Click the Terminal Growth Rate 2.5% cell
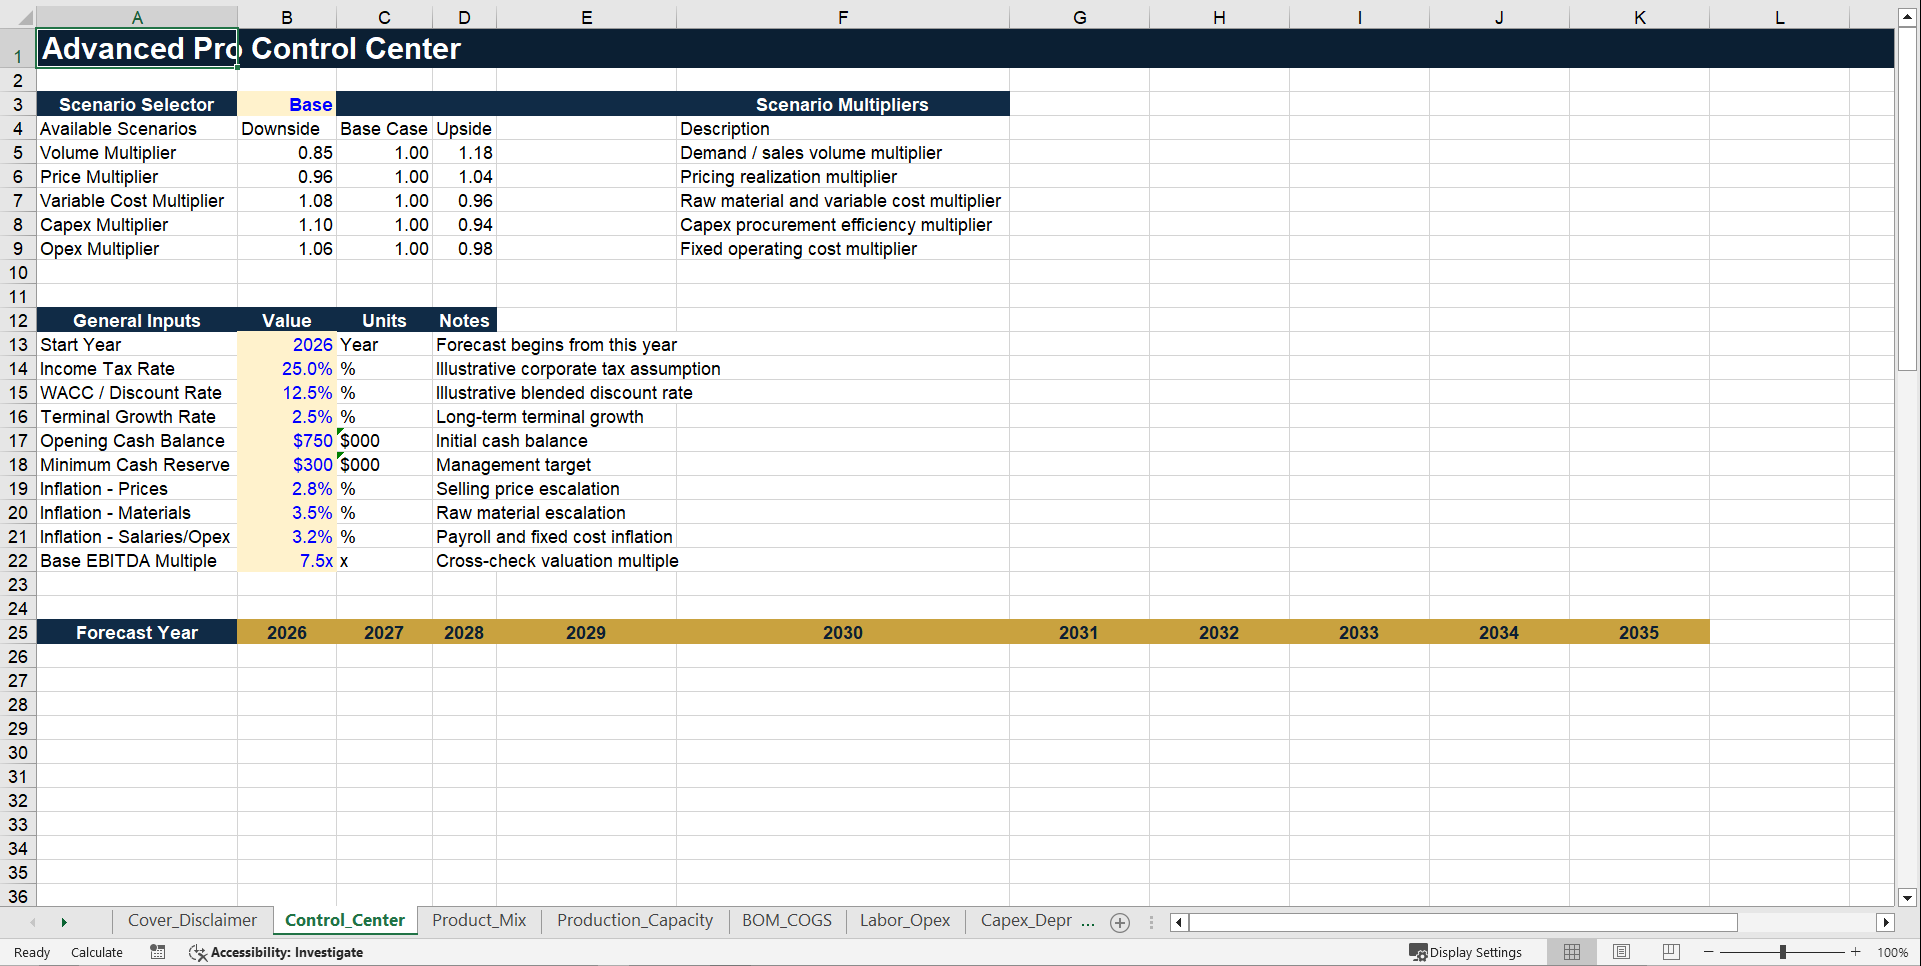 [287, 417]
